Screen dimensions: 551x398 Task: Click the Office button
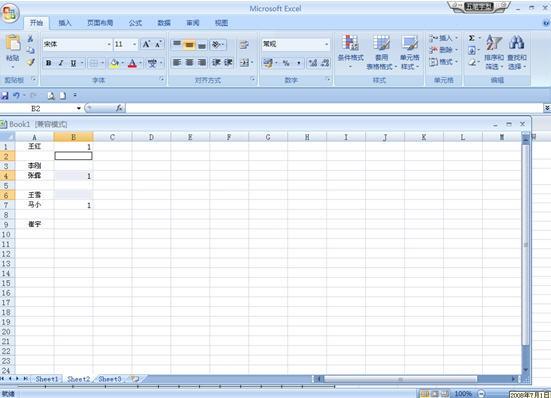click(9, 13)
